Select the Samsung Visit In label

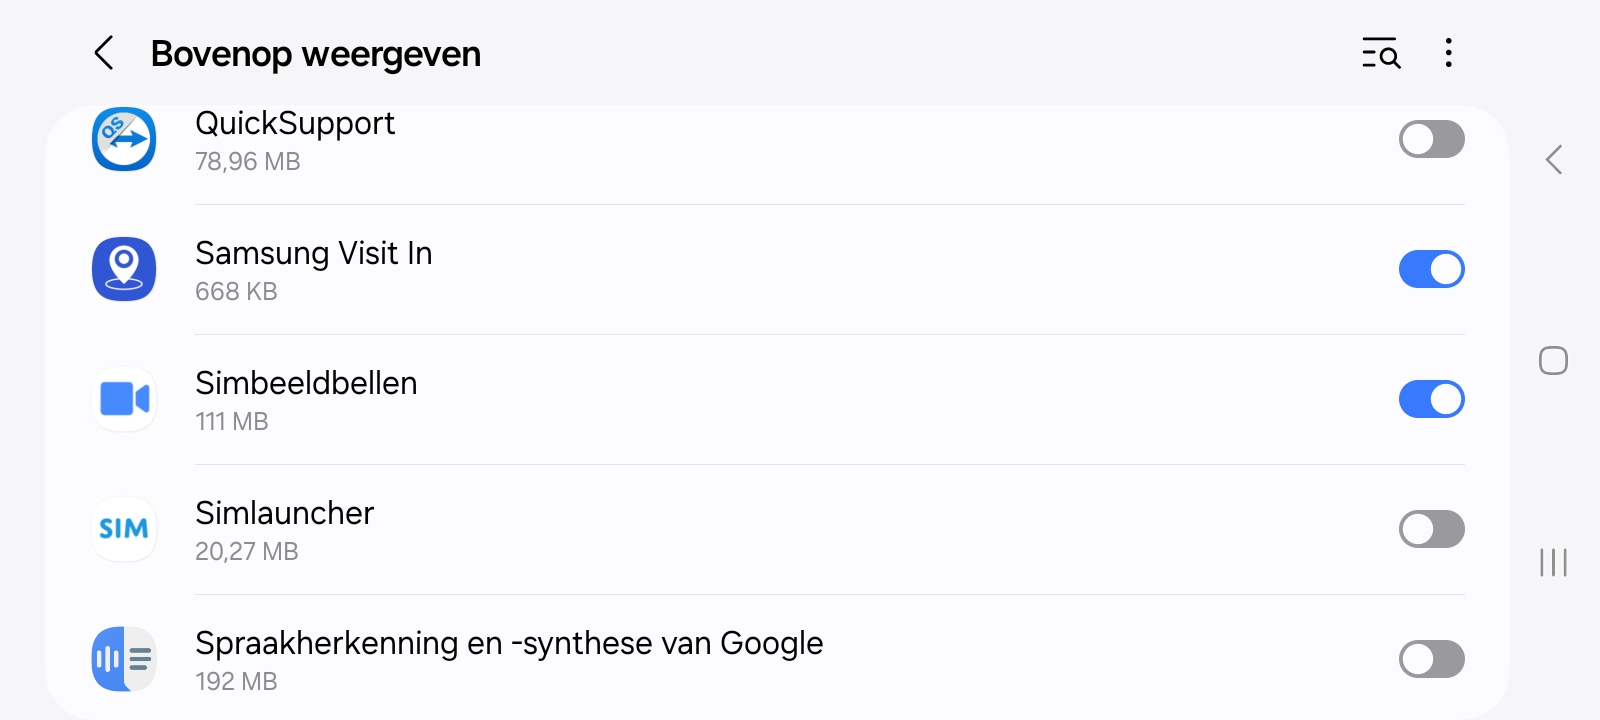[314, 253]
